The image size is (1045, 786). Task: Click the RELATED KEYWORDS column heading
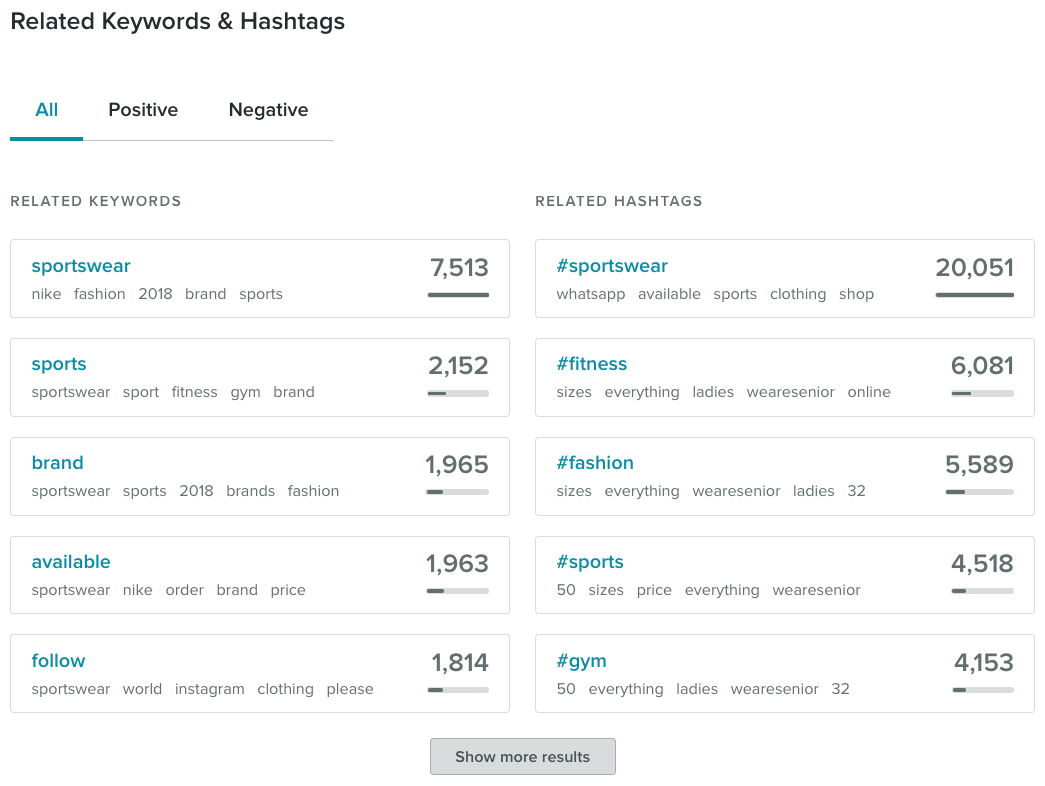pos(96,201)
